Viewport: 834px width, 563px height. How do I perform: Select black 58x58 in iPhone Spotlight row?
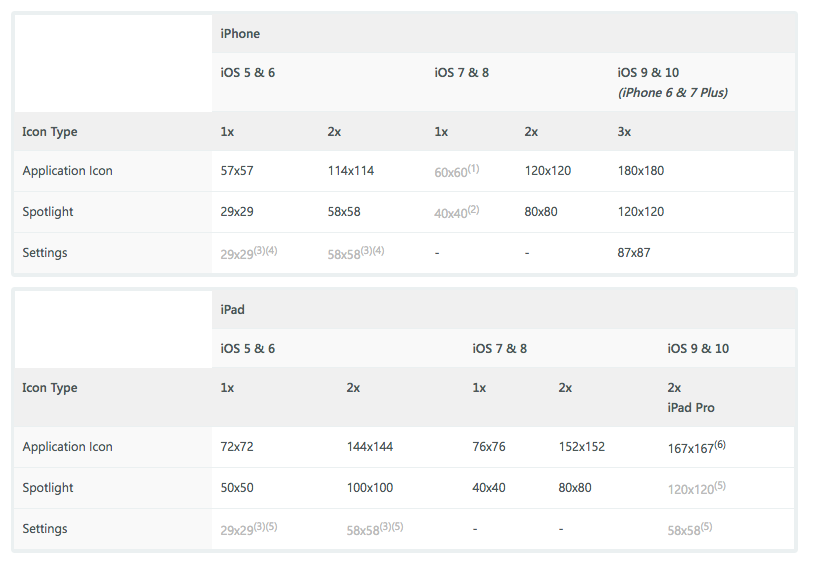pos(344,212)
